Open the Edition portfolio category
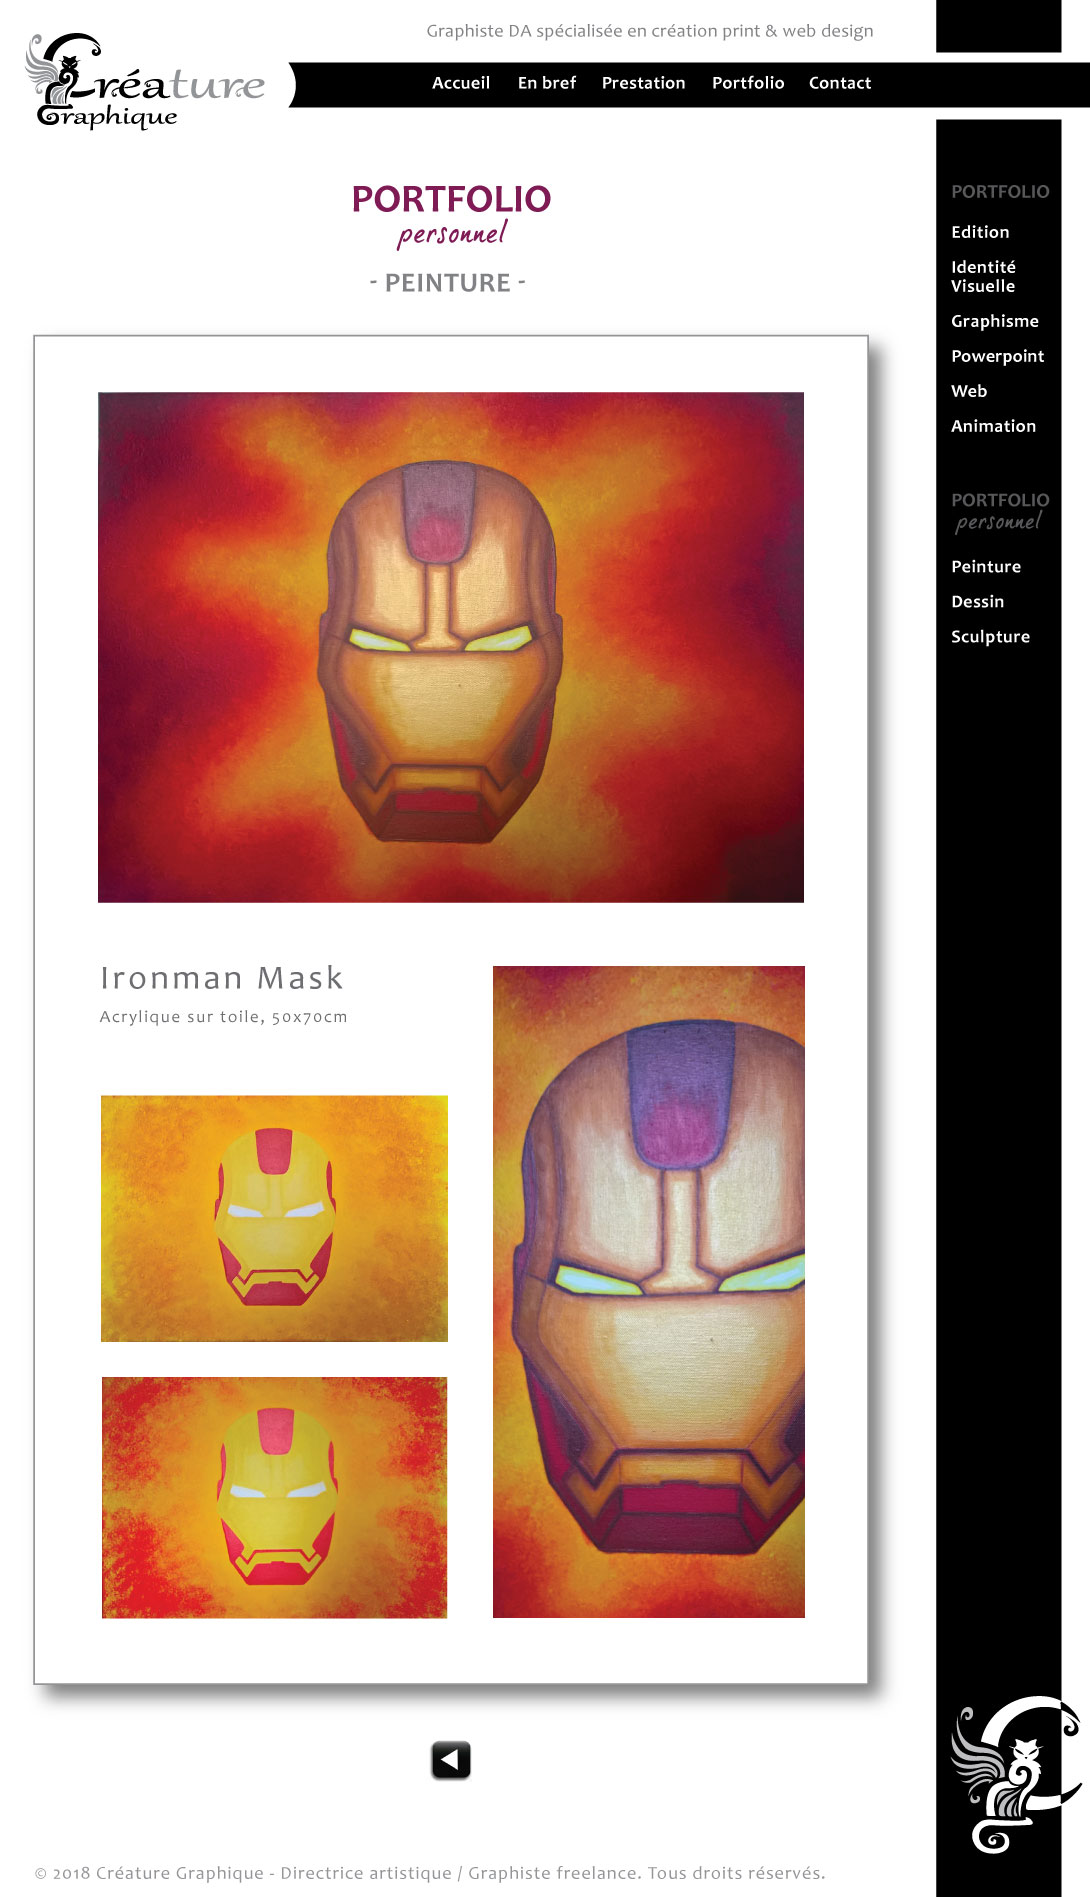The image size is (1090, 1897). (980, 232)
